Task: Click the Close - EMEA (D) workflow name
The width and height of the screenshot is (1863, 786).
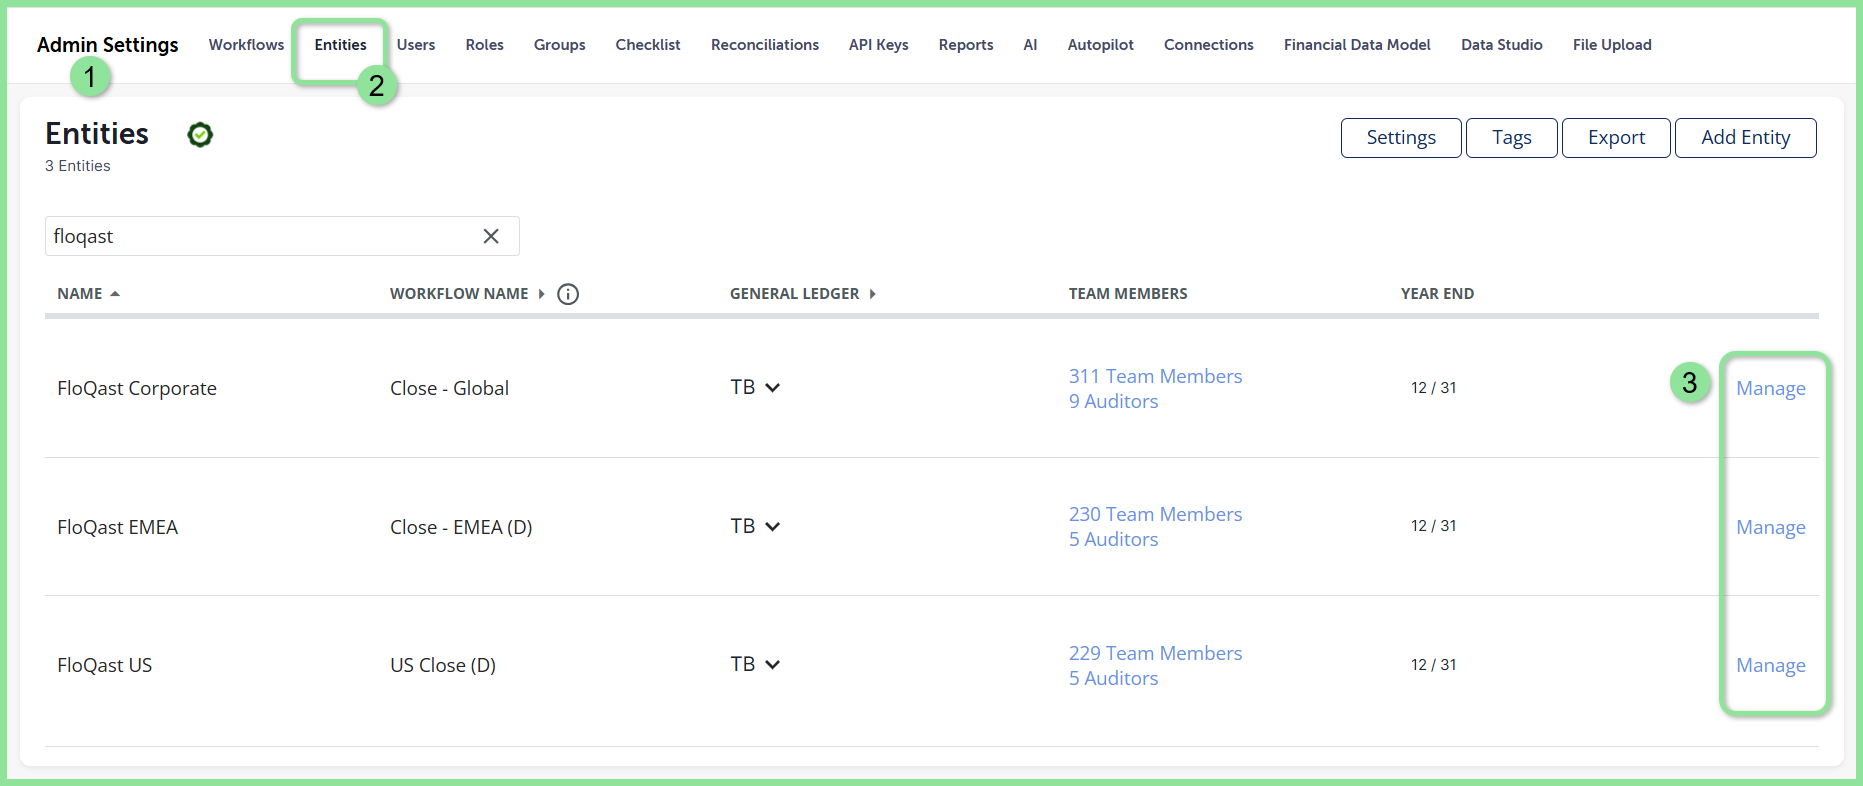Action: [461, 527]
